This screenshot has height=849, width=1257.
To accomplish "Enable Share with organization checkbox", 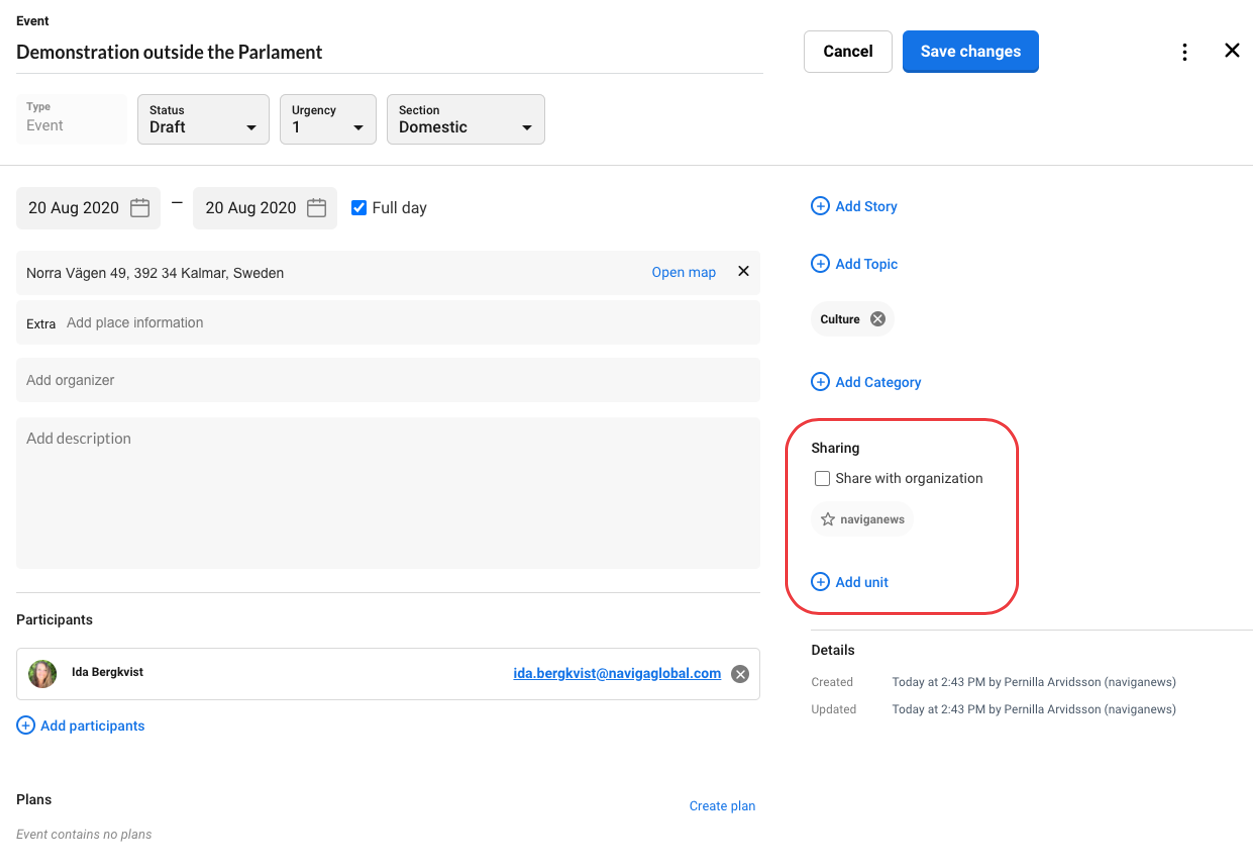I will coord(822,479).
